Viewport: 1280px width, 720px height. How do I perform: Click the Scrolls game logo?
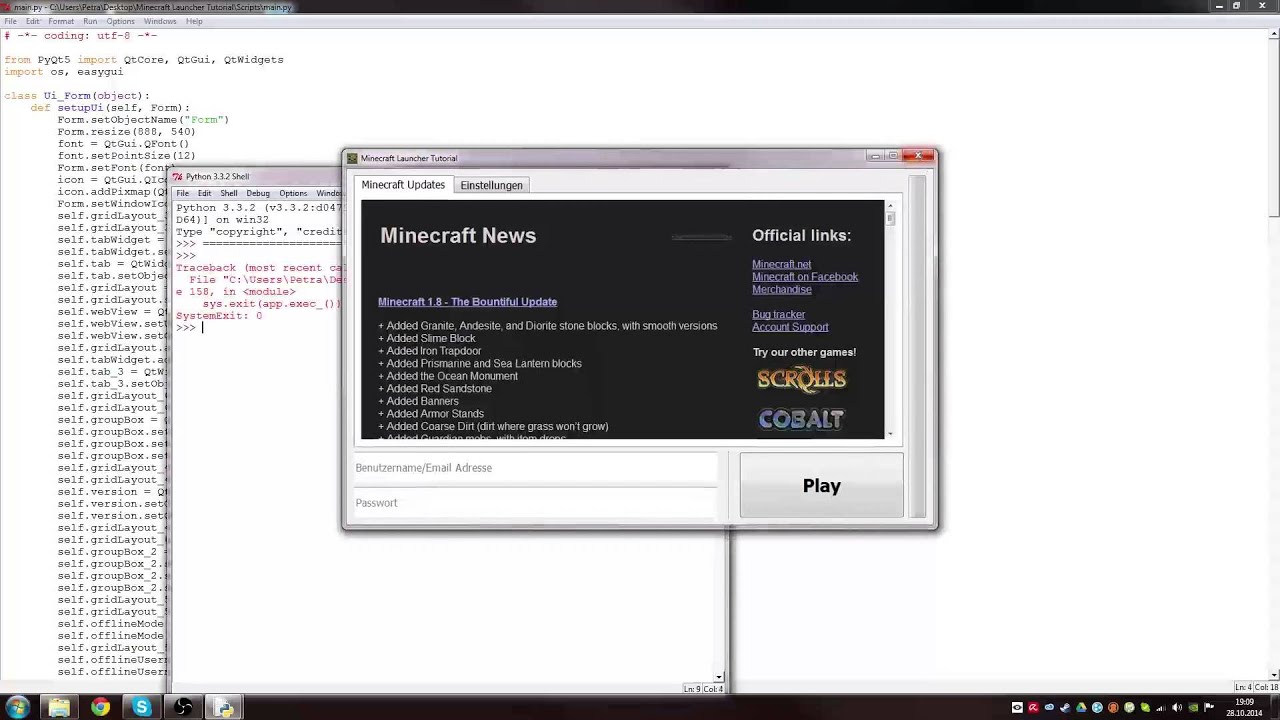pyautogui.click(x=801, y=379)
